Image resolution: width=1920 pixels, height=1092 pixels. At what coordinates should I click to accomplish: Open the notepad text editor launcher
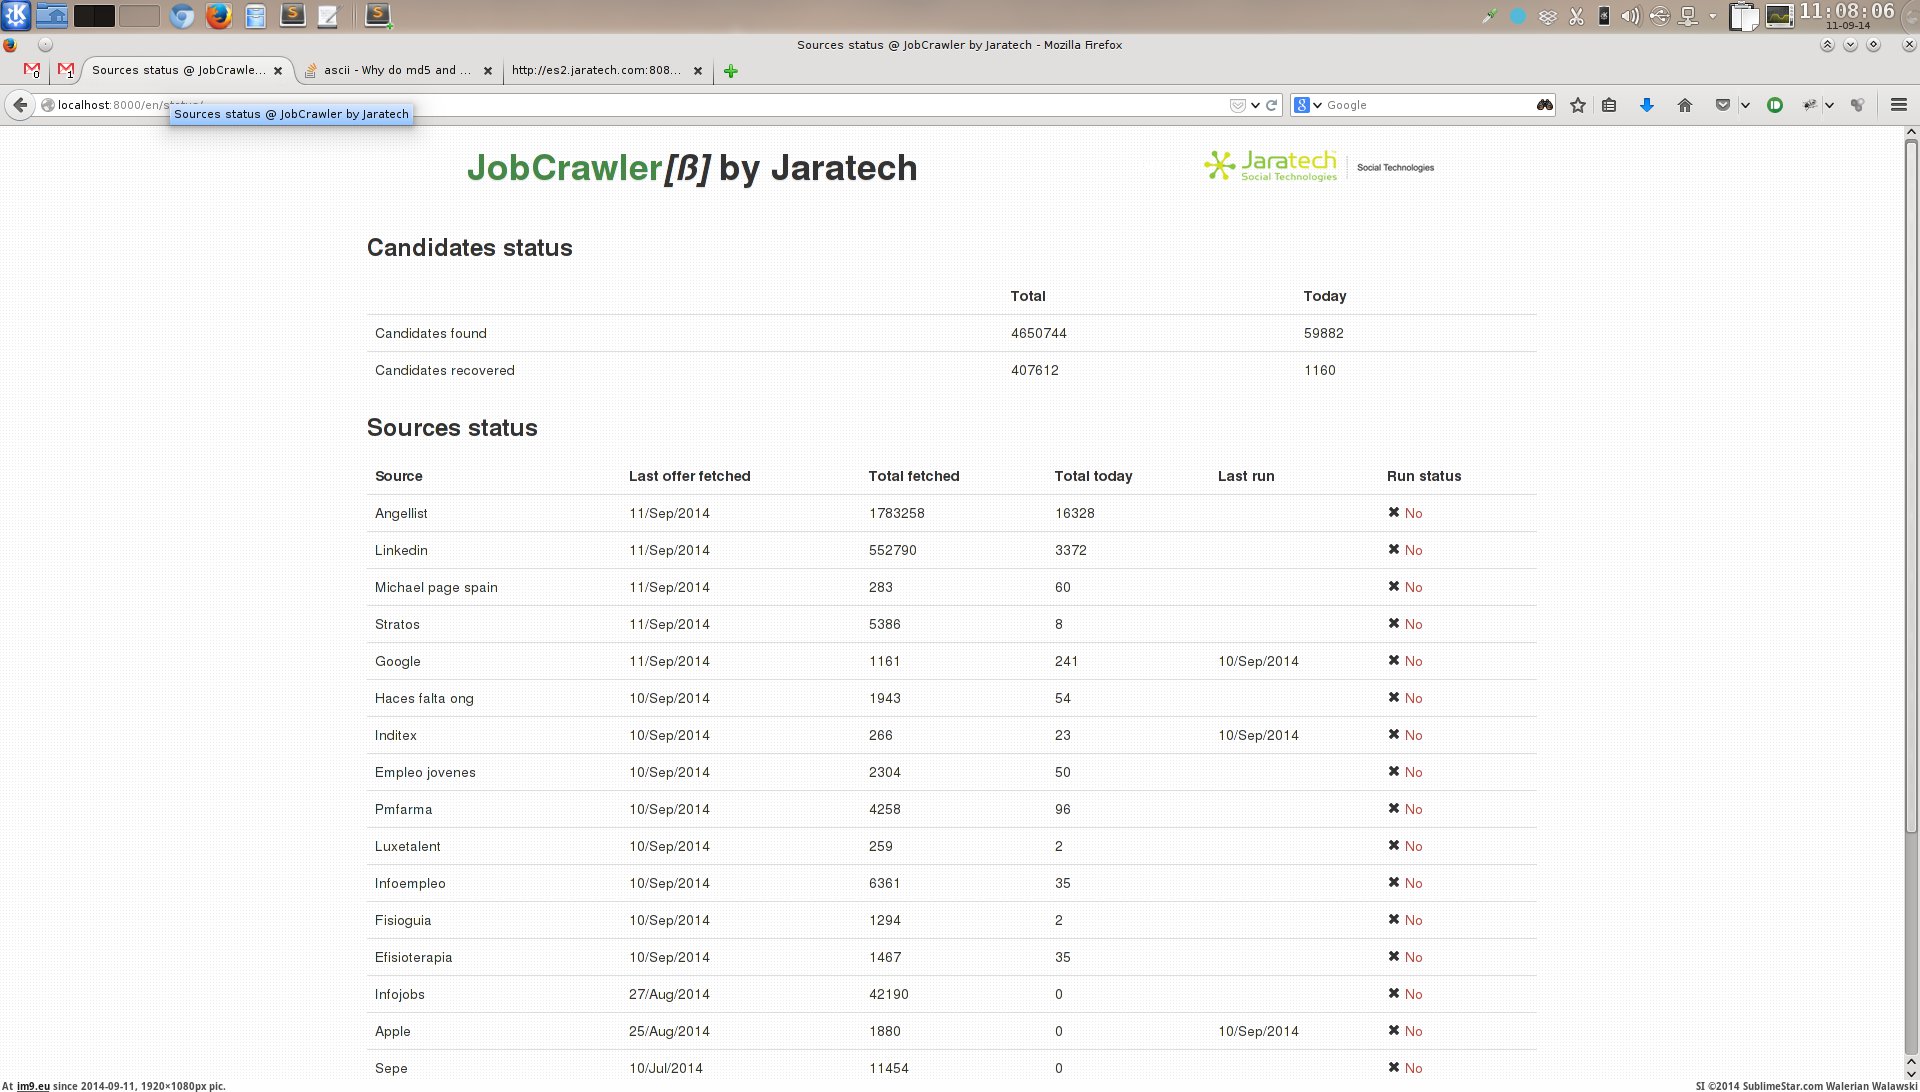(x=329, y=16)
